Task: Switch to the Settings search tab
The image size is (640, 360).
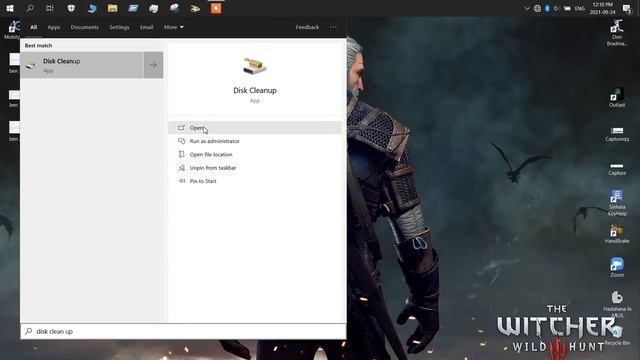Action: pyautogui.click(x=119, y=27)
